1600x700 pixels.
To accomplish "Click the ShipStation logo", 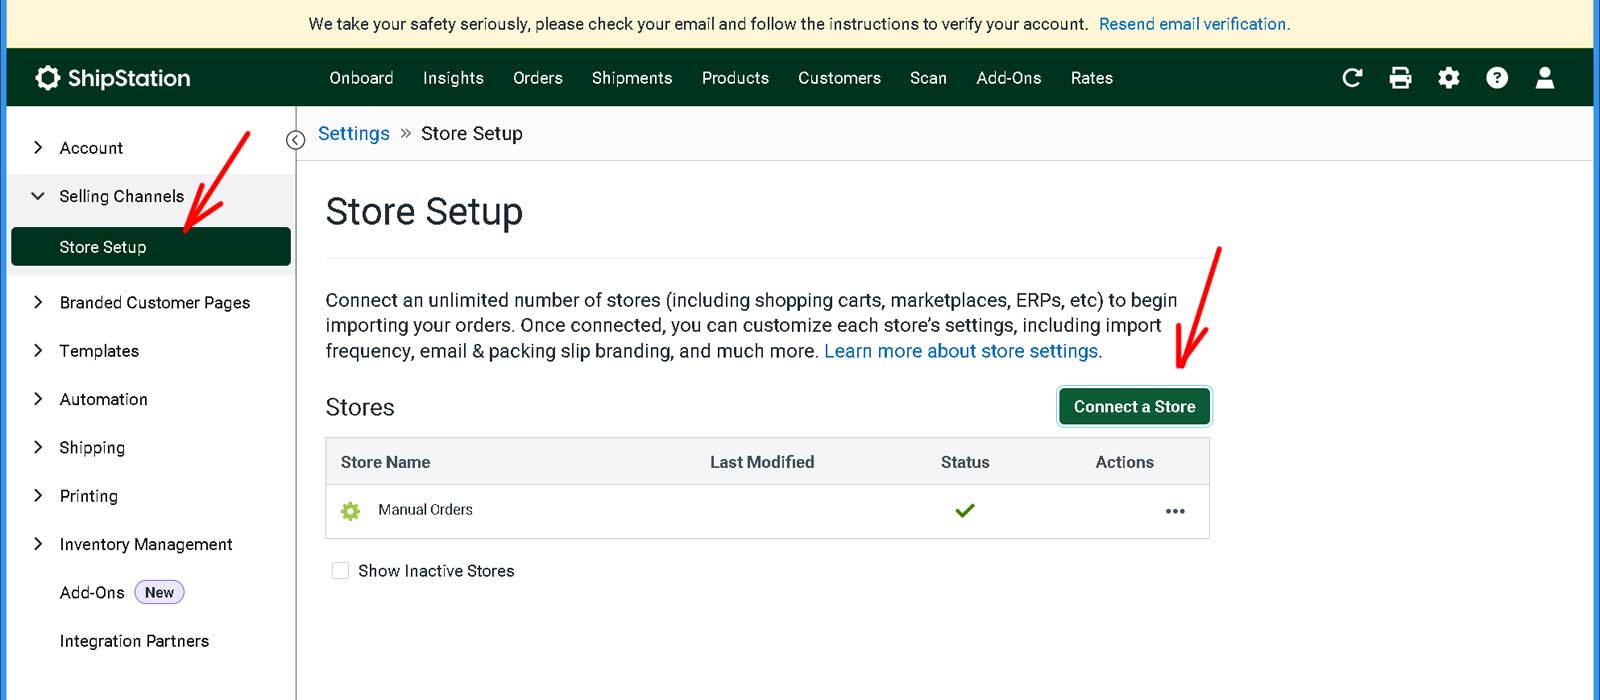I will point(112,78).
